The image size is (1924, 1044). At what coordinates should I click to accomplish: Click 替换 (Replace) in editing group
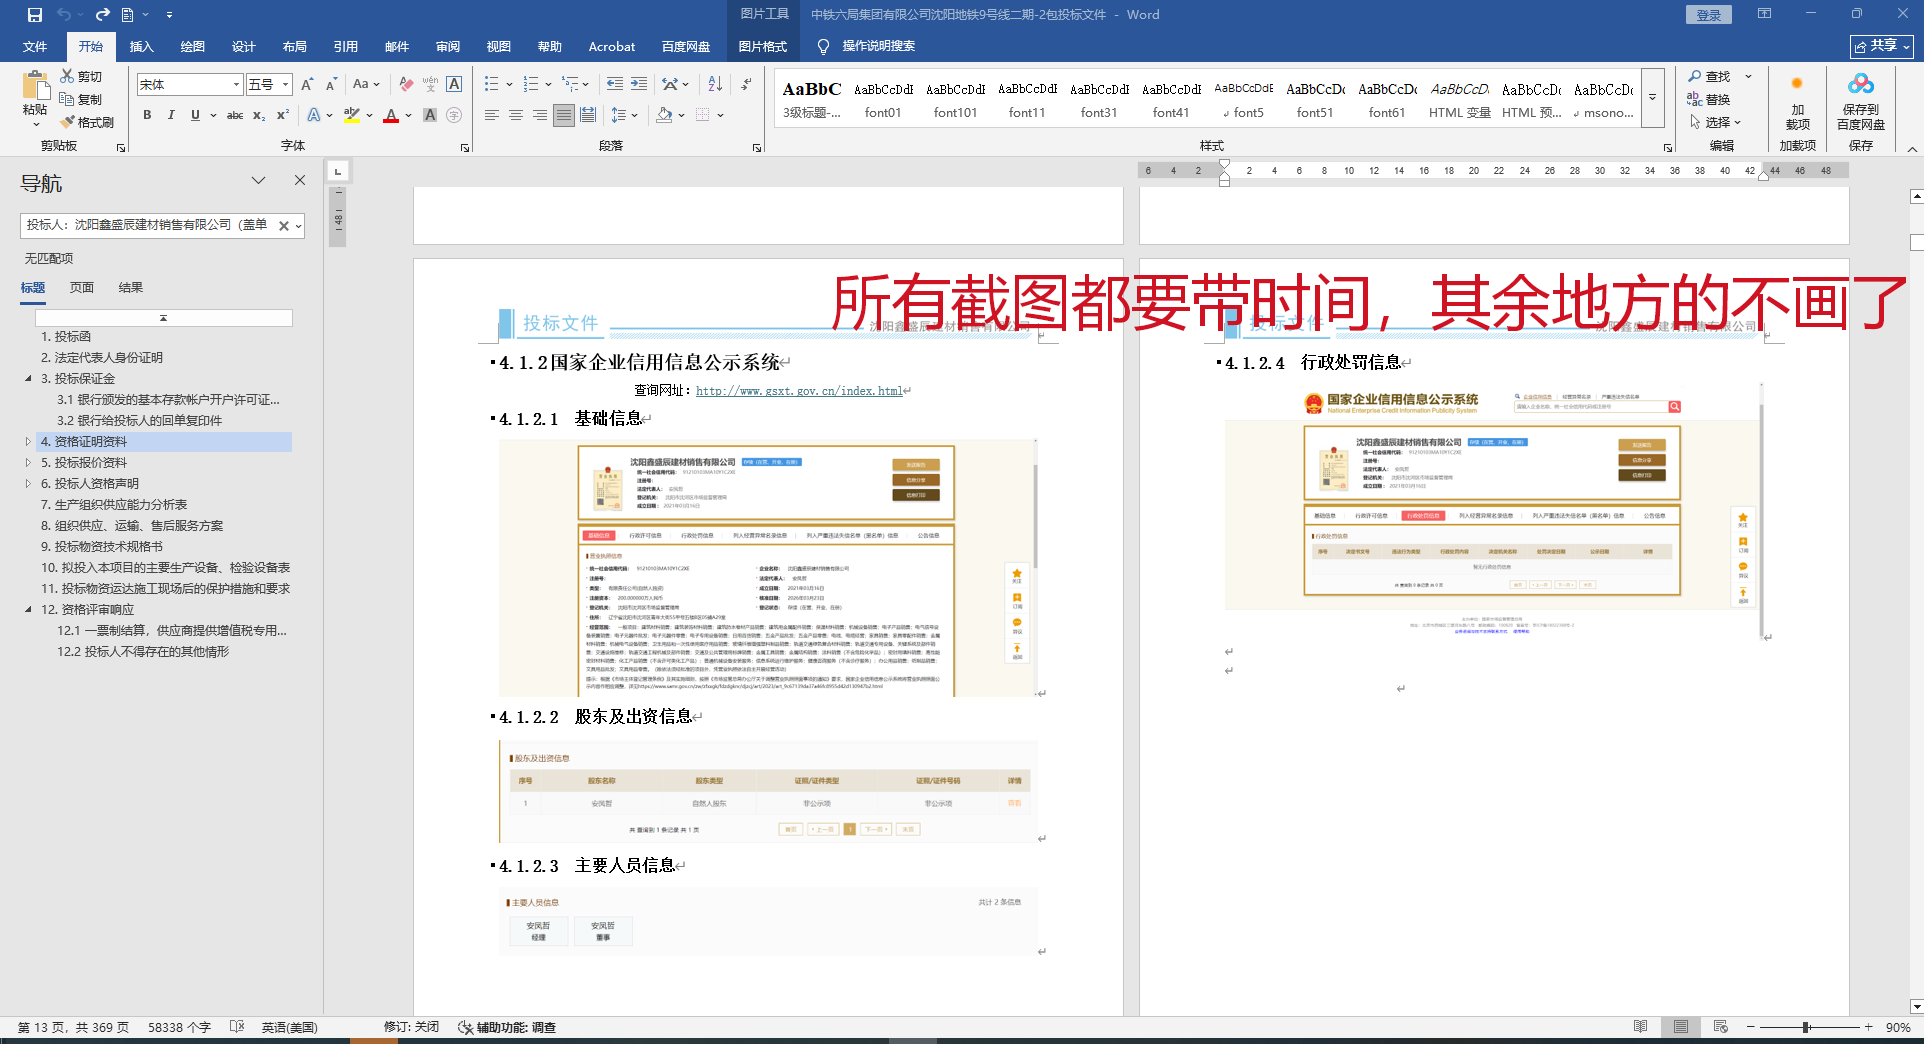pos(1709,99)
